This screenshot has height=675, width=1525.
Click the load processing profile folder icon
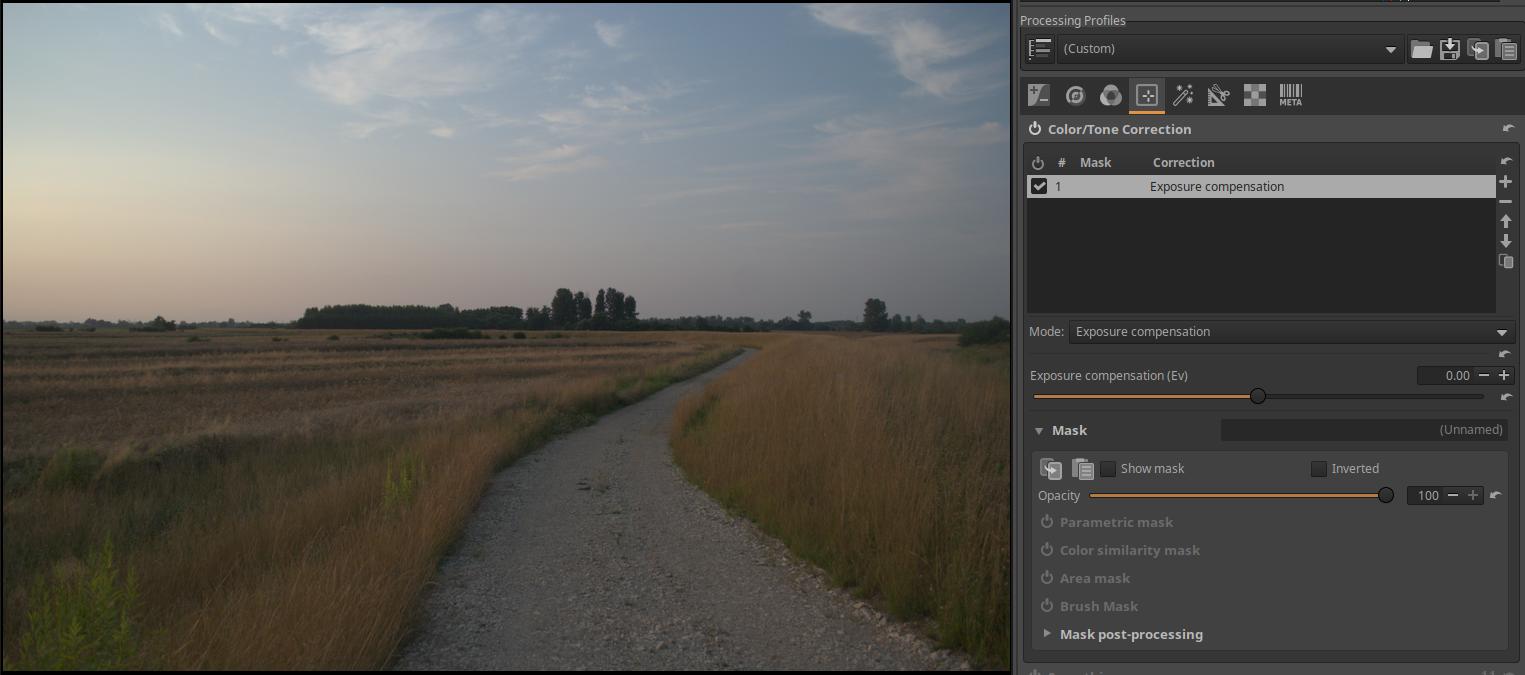(1421, 49)
